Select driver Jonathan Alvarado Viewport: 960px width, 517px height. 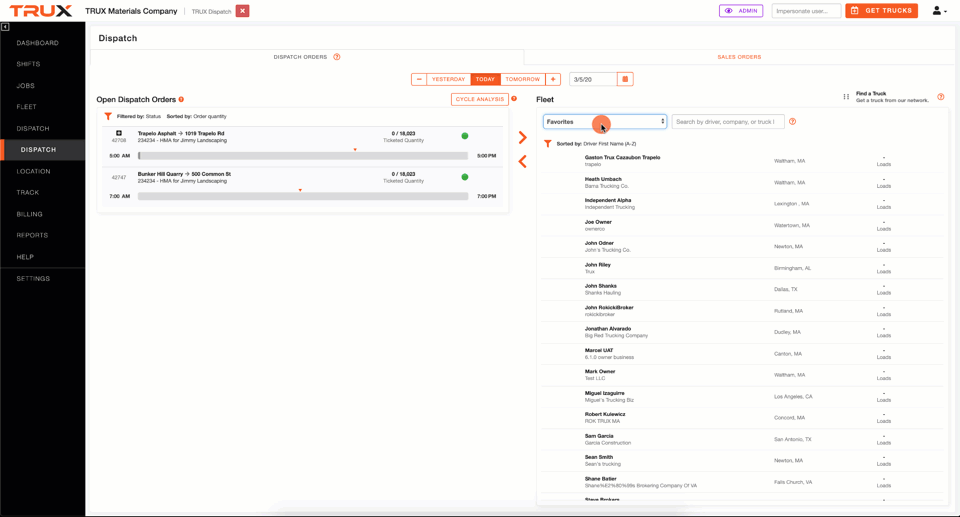[742, 333]
